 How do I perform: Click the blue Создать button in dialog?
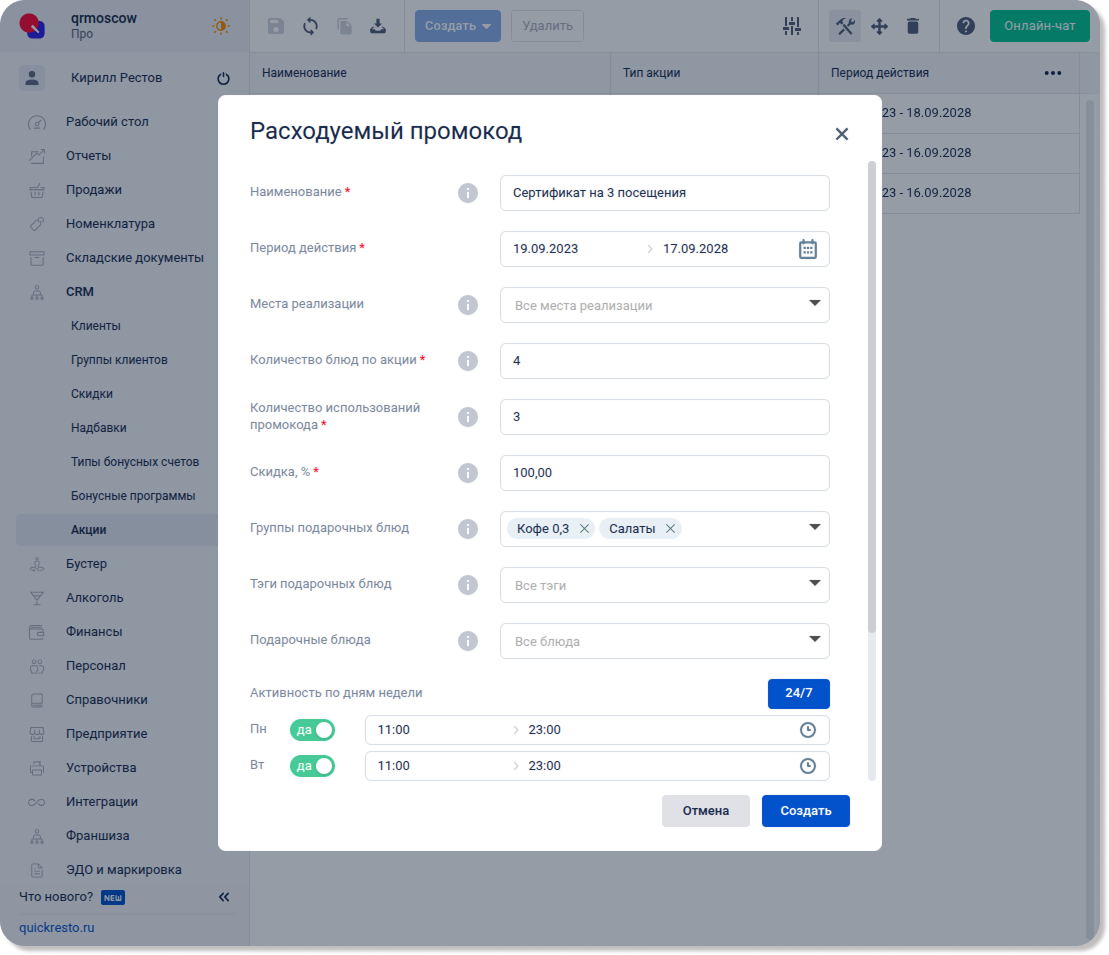(x=805, y=811)
